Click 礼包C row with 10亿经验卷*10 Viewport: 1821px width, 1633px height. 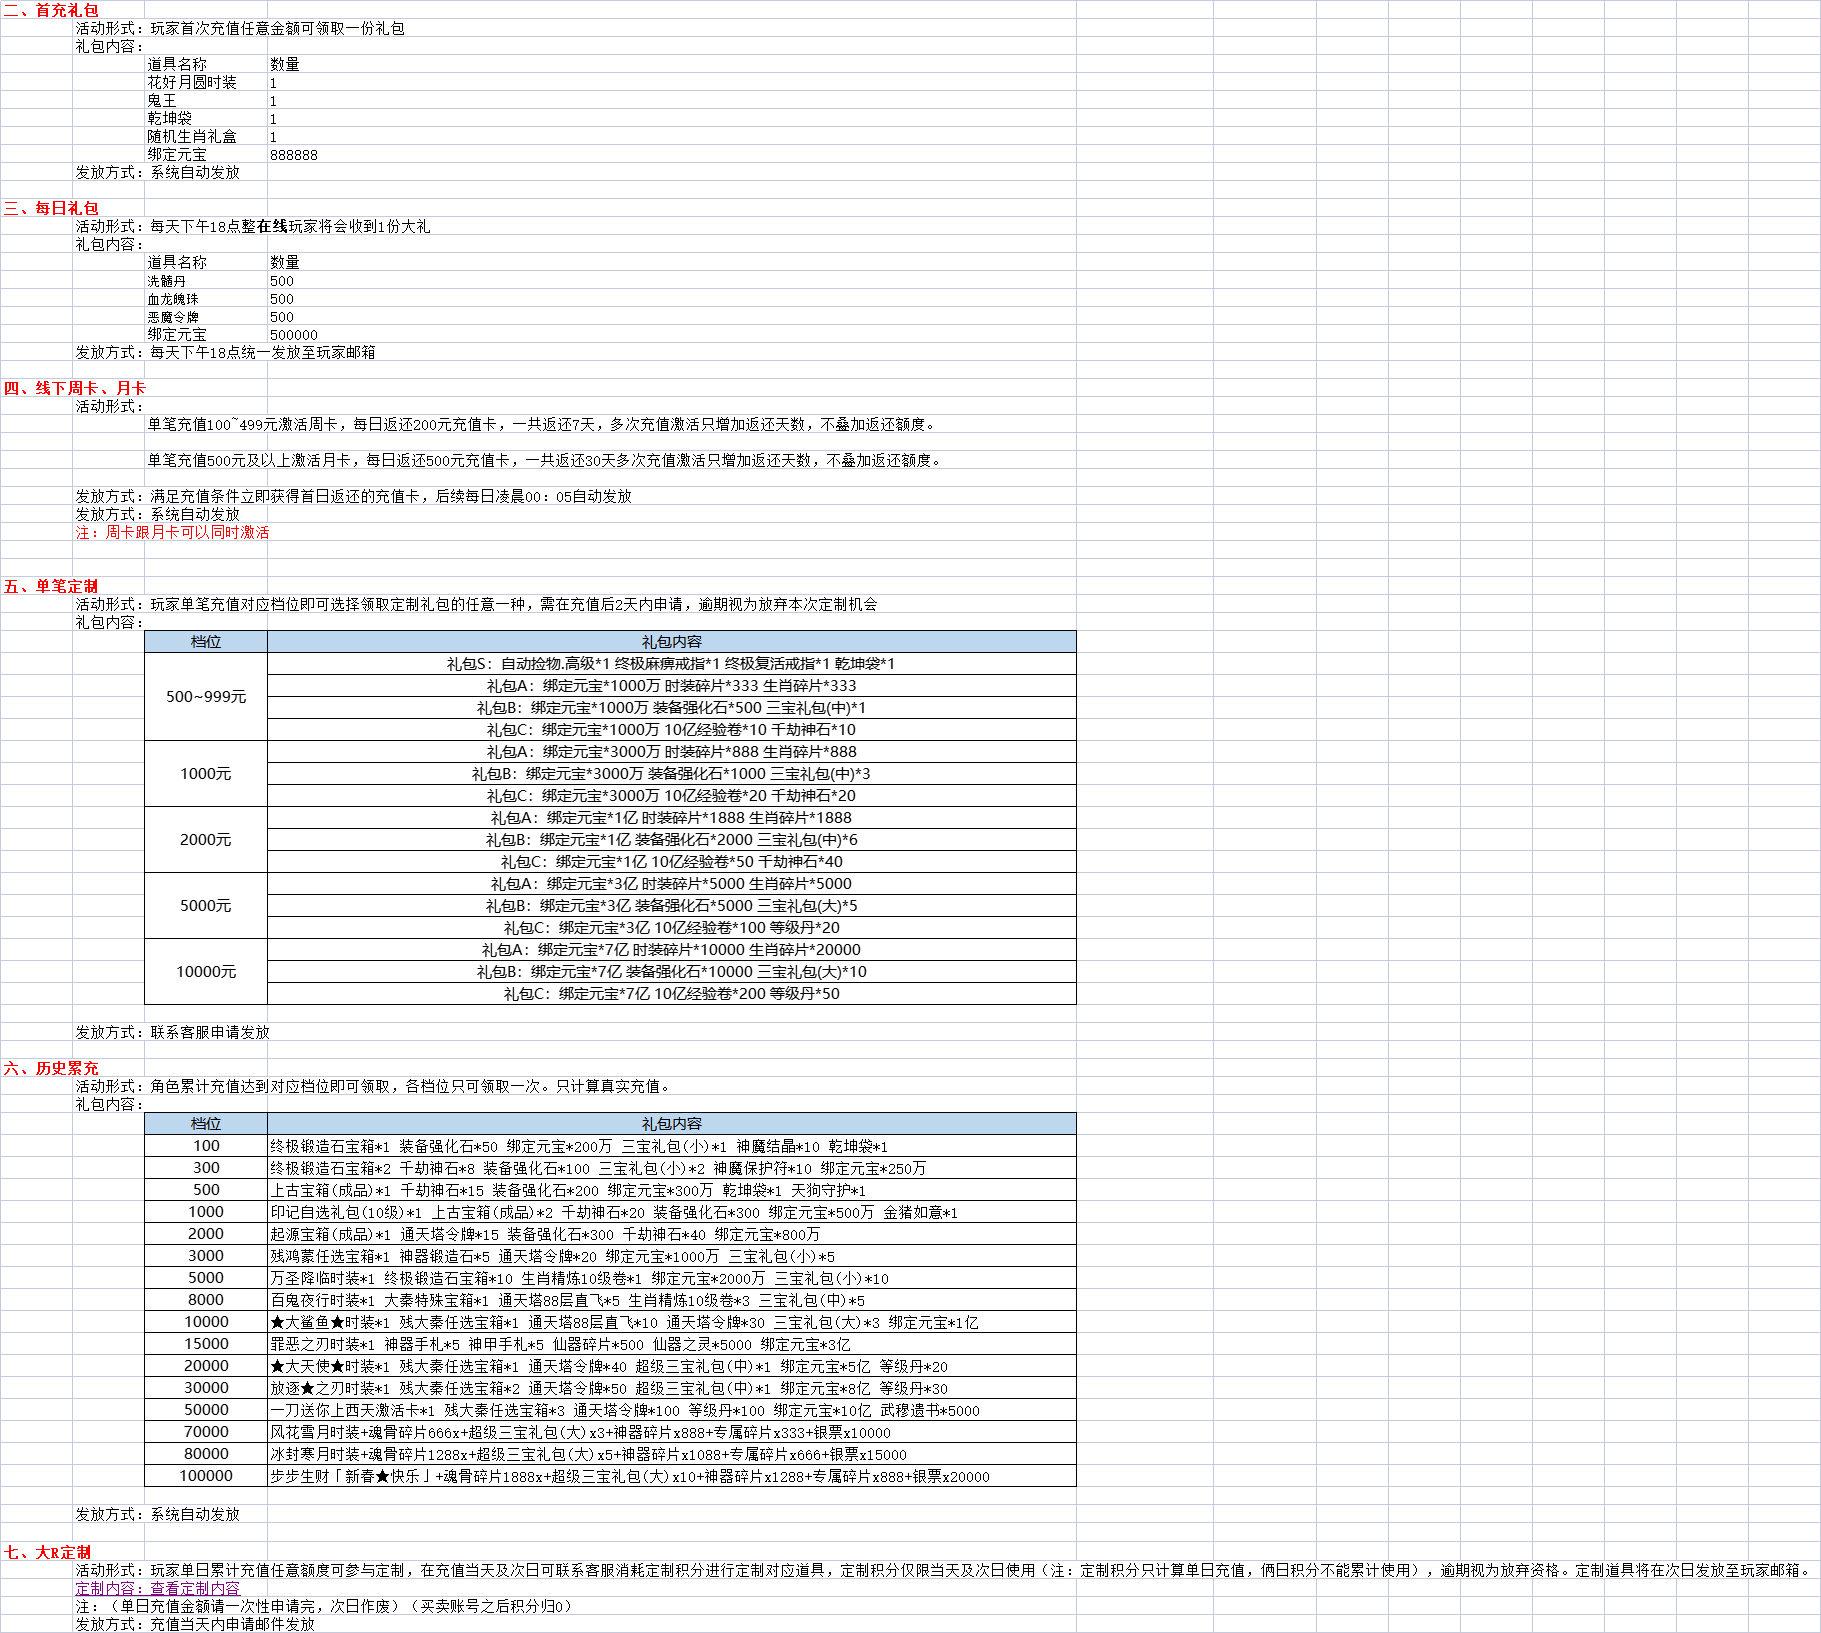tap(671, 729)
